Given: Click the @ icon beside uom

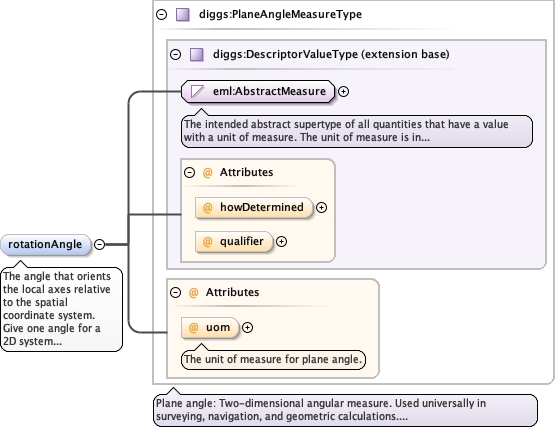Looking at the screenshot, I should coord(193,328).
